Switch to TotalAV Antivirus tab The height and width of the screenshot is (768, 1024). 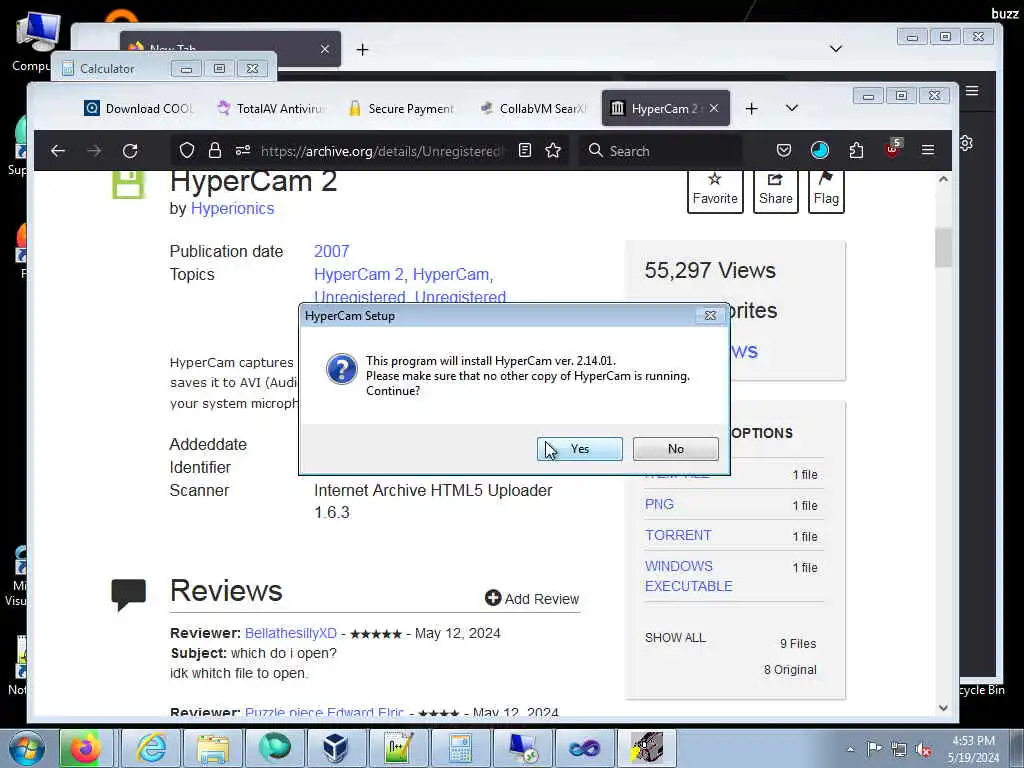[270, 108]
